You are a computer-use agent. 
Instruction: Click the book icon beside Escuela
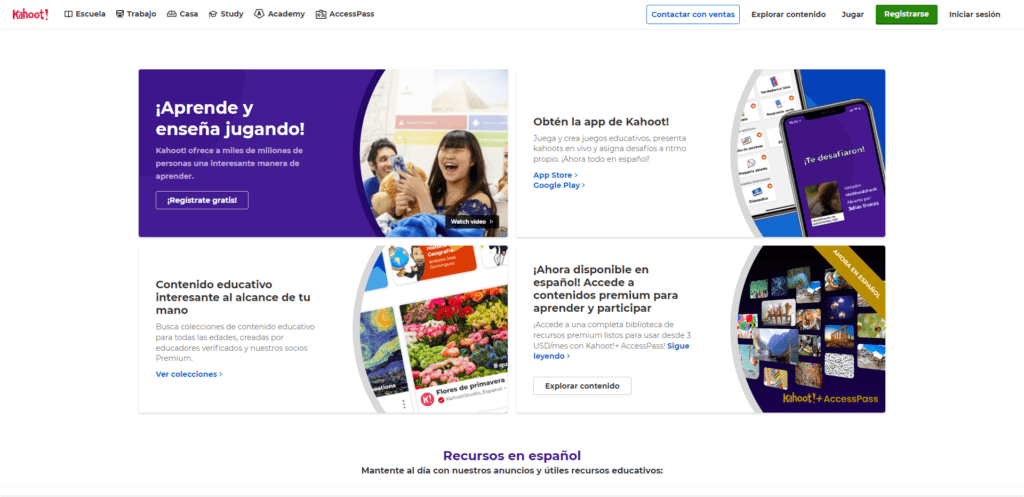coord(69,14)
